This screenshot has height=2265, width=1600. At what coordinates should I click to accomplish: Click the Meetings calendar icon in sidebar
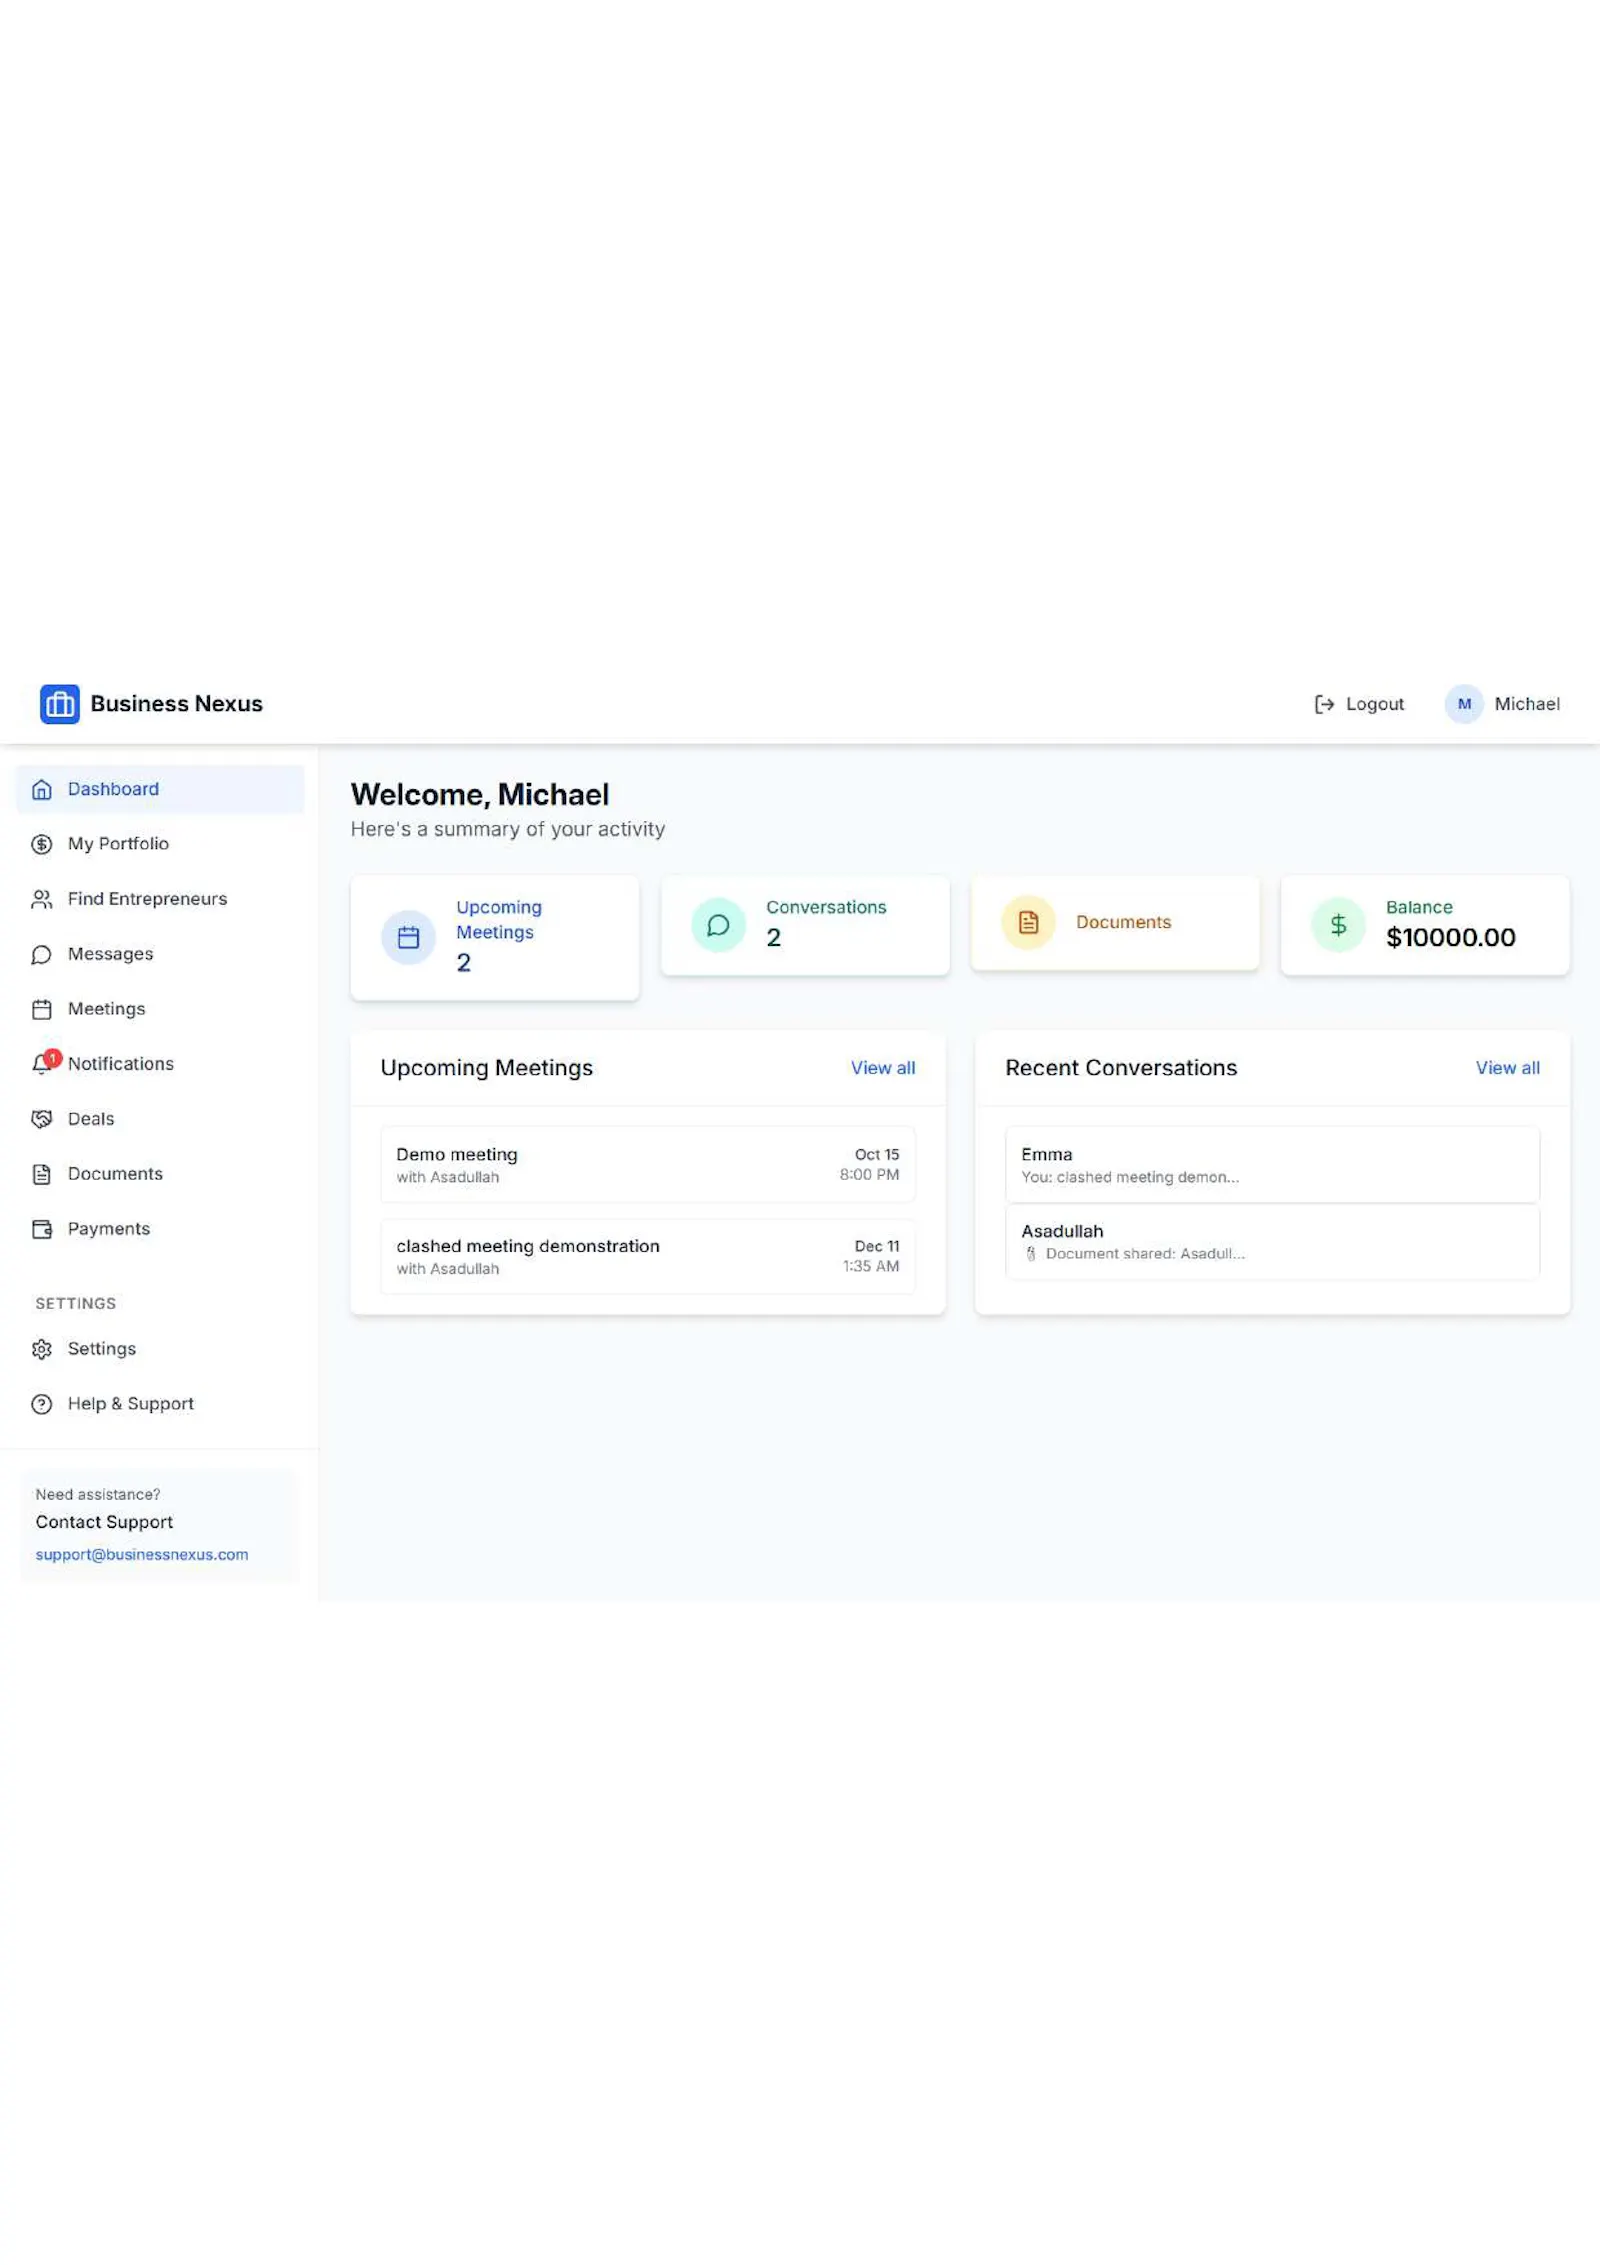pos(42,1009)
